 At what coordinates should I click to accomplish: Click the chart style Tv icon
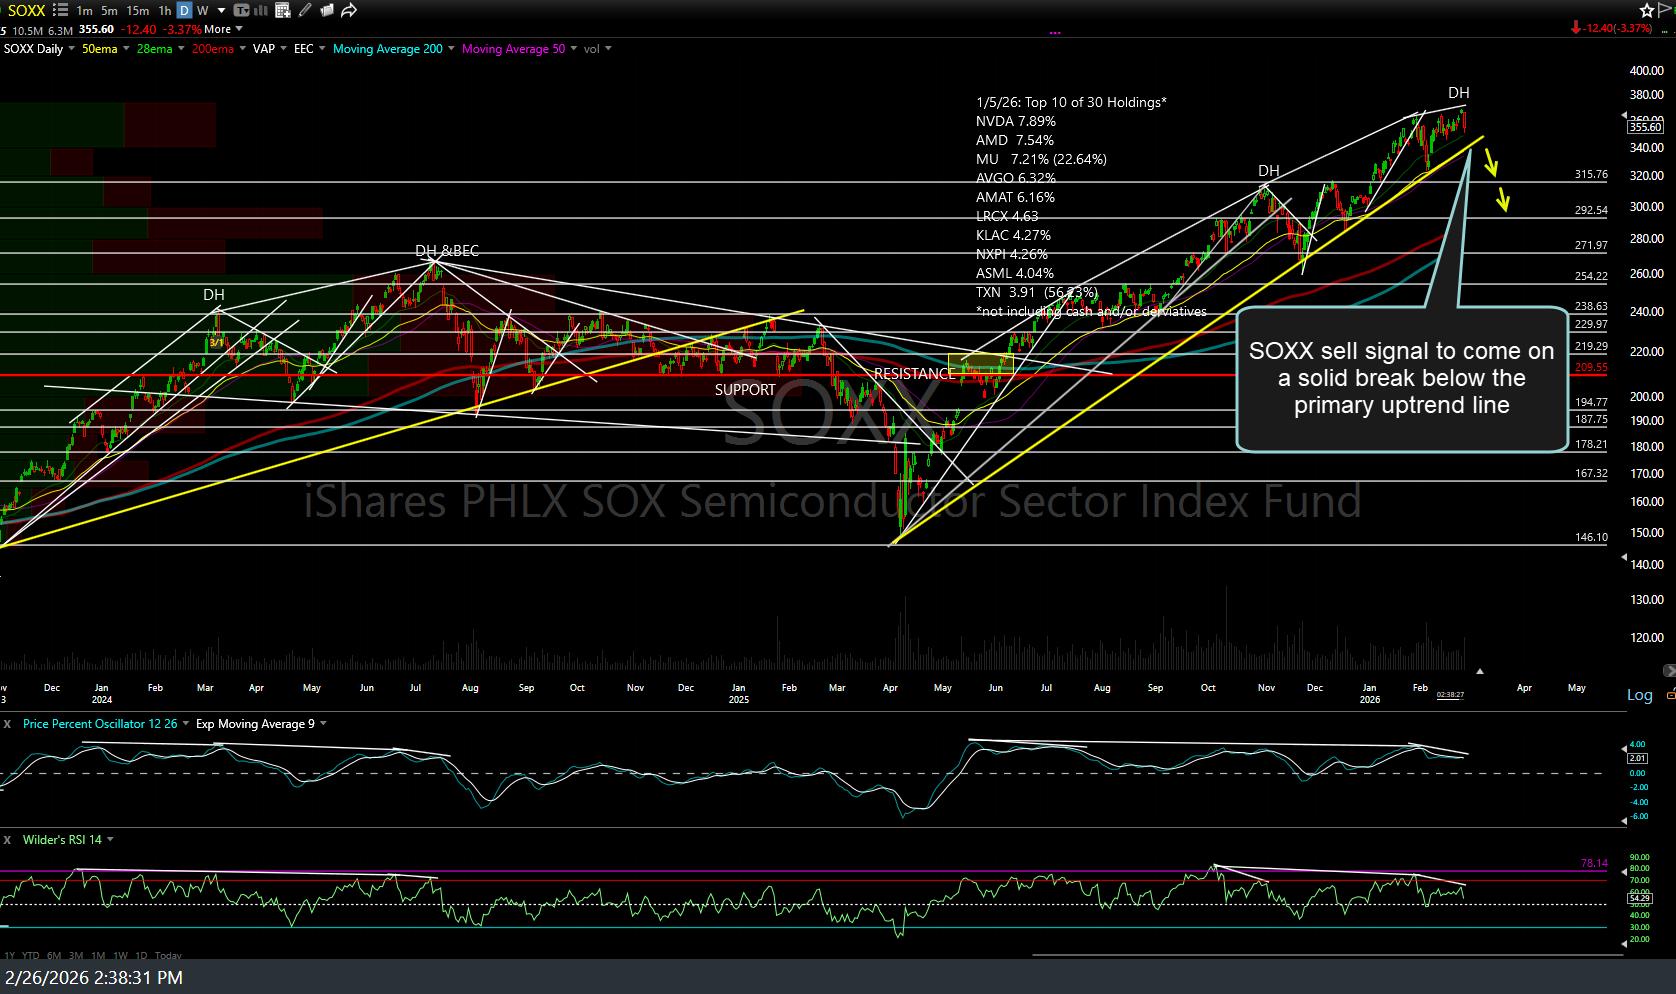[x=241, y=11]
